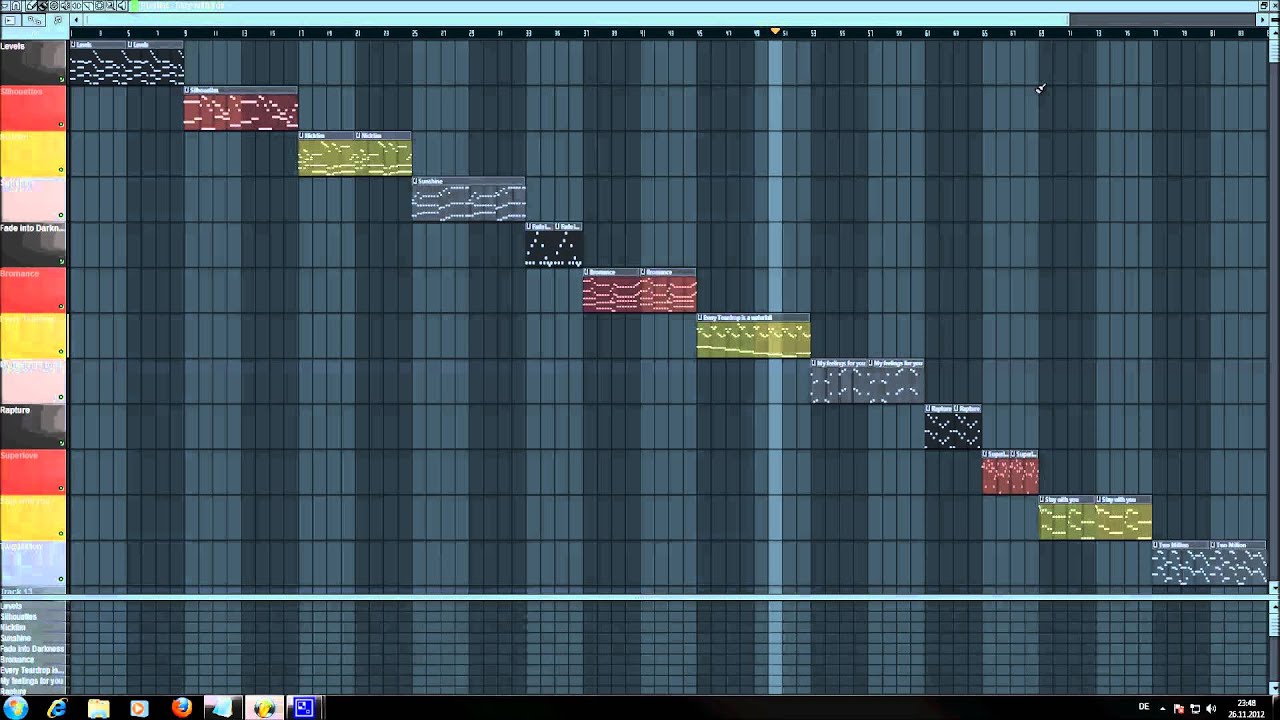1280x720 pixels.
Task: Select Fade into Darkness in the bottom pattern list
Action: click(32, 649)
